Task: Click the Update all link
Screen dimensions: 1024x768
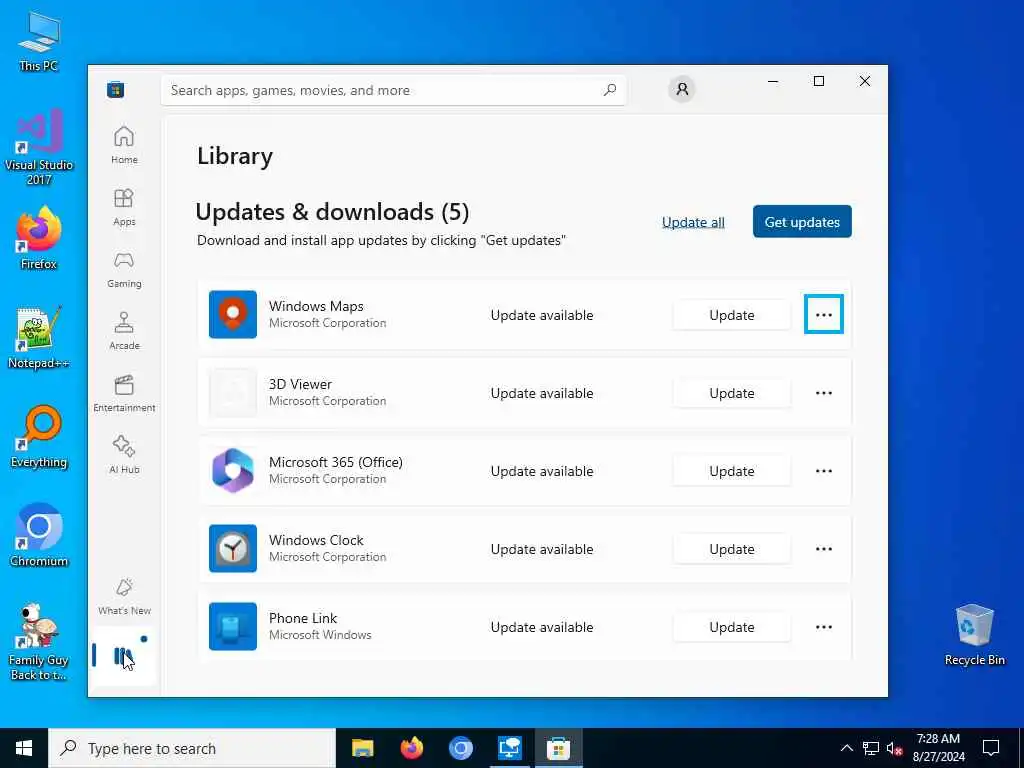Action: [693, 222]
